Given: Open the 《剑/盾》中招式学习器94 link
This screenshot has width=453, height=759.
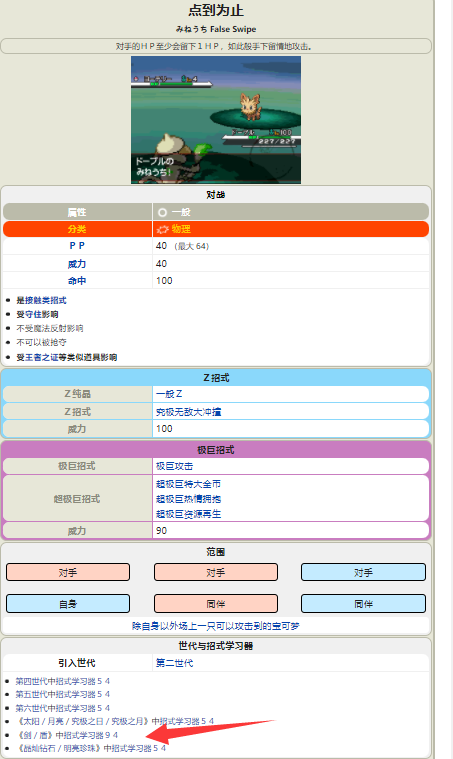Looking at the screenshot, I should [x=67, y=735].
